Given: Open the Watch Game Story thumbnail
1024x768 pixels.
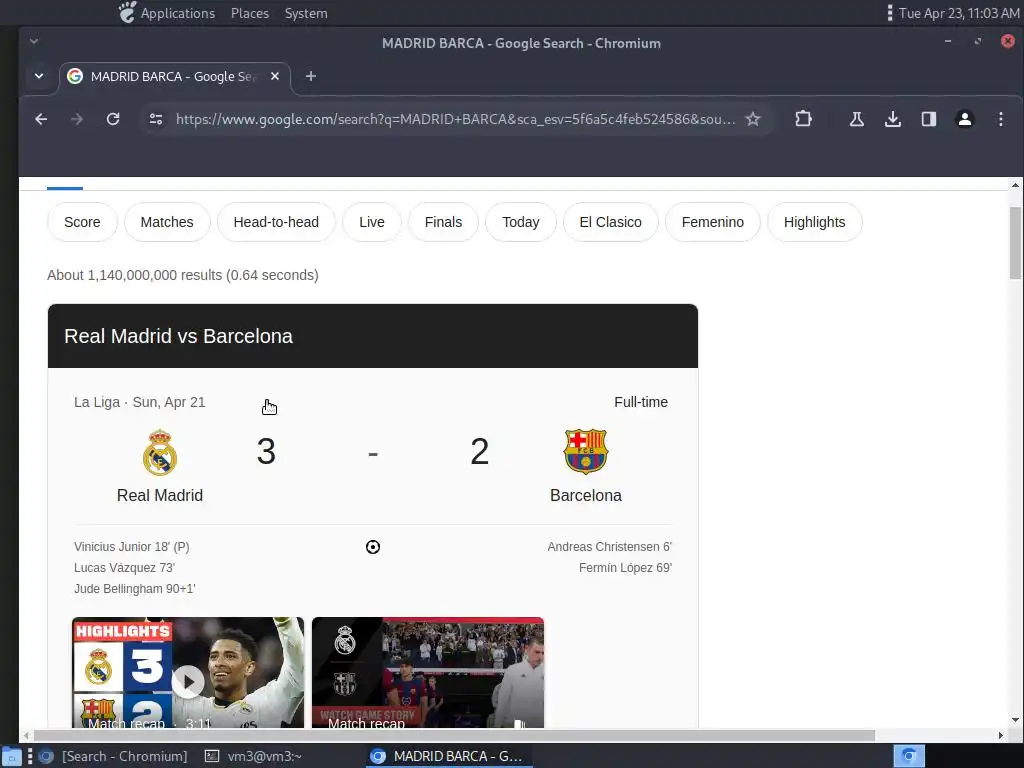Looking at the screenshot, I should [x=428, y=672].
